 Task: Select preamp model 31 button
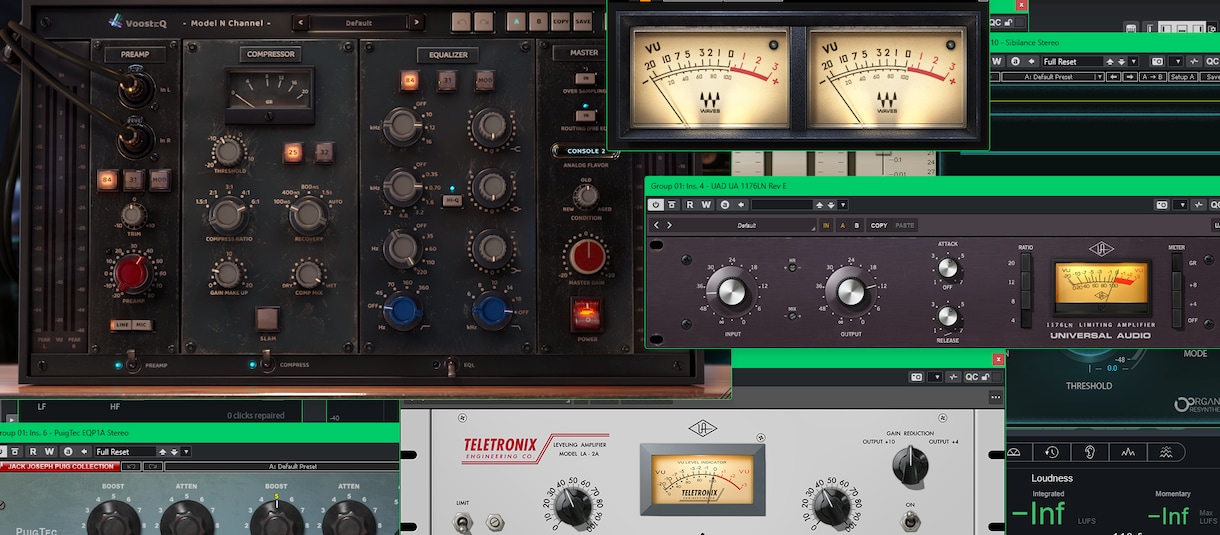point(134,180)
